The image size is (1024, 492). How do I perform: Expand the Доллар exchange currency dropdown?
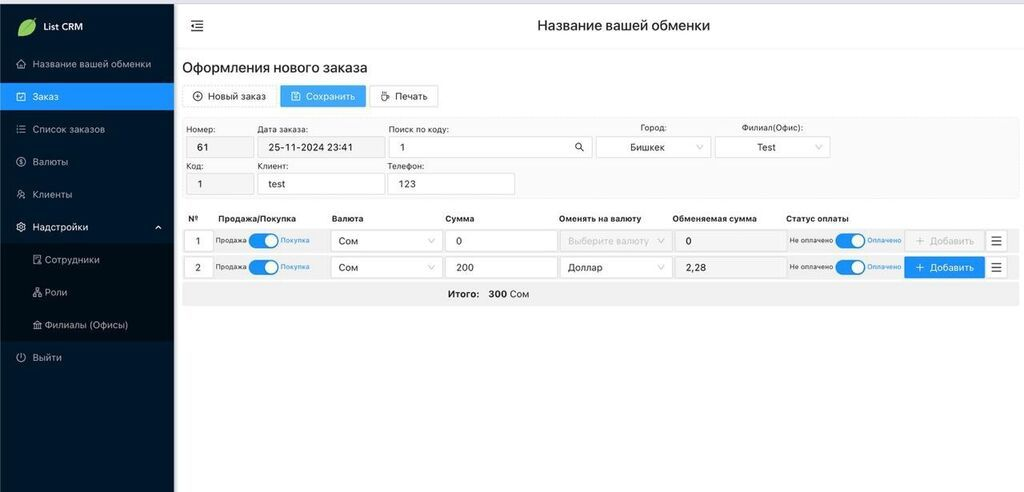point(615,268)
